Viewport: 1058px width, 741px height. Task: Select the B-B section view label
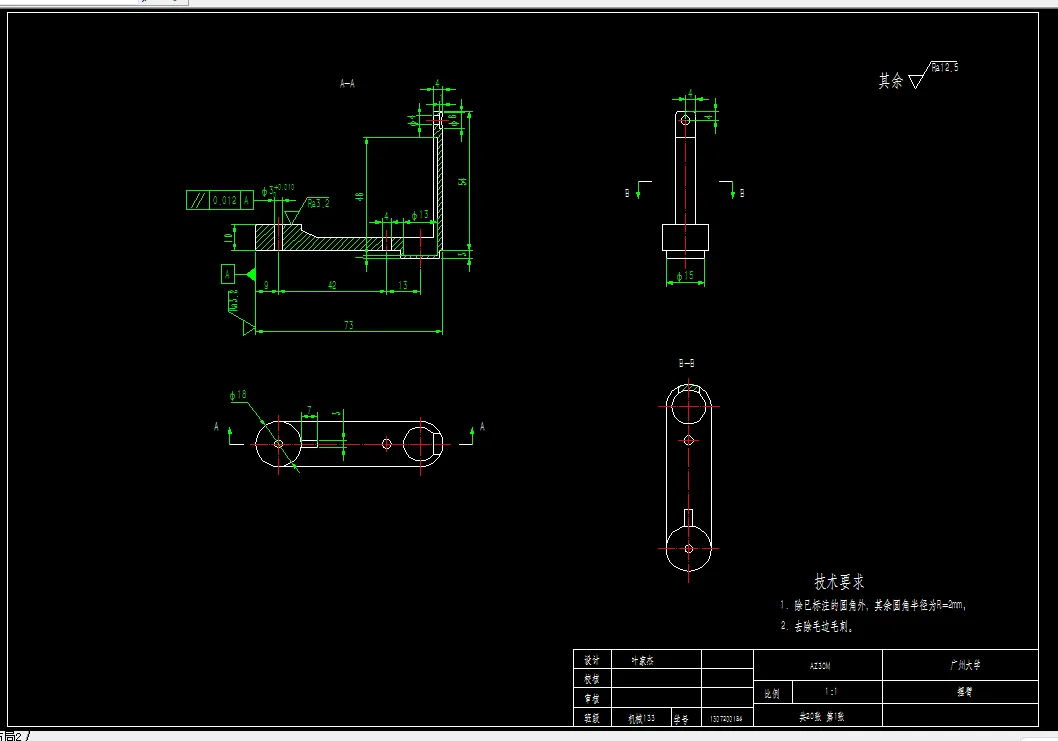coord(686,364)
